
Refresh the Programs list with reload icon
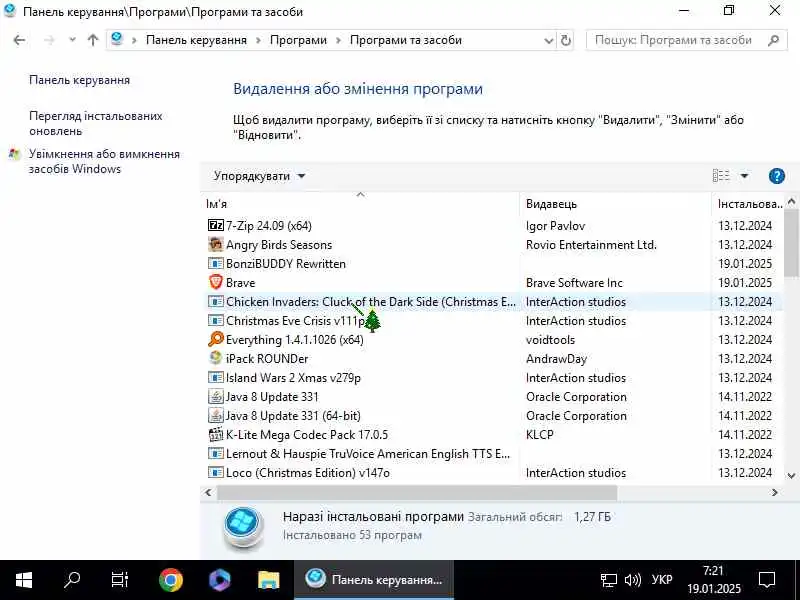point(565,40)
